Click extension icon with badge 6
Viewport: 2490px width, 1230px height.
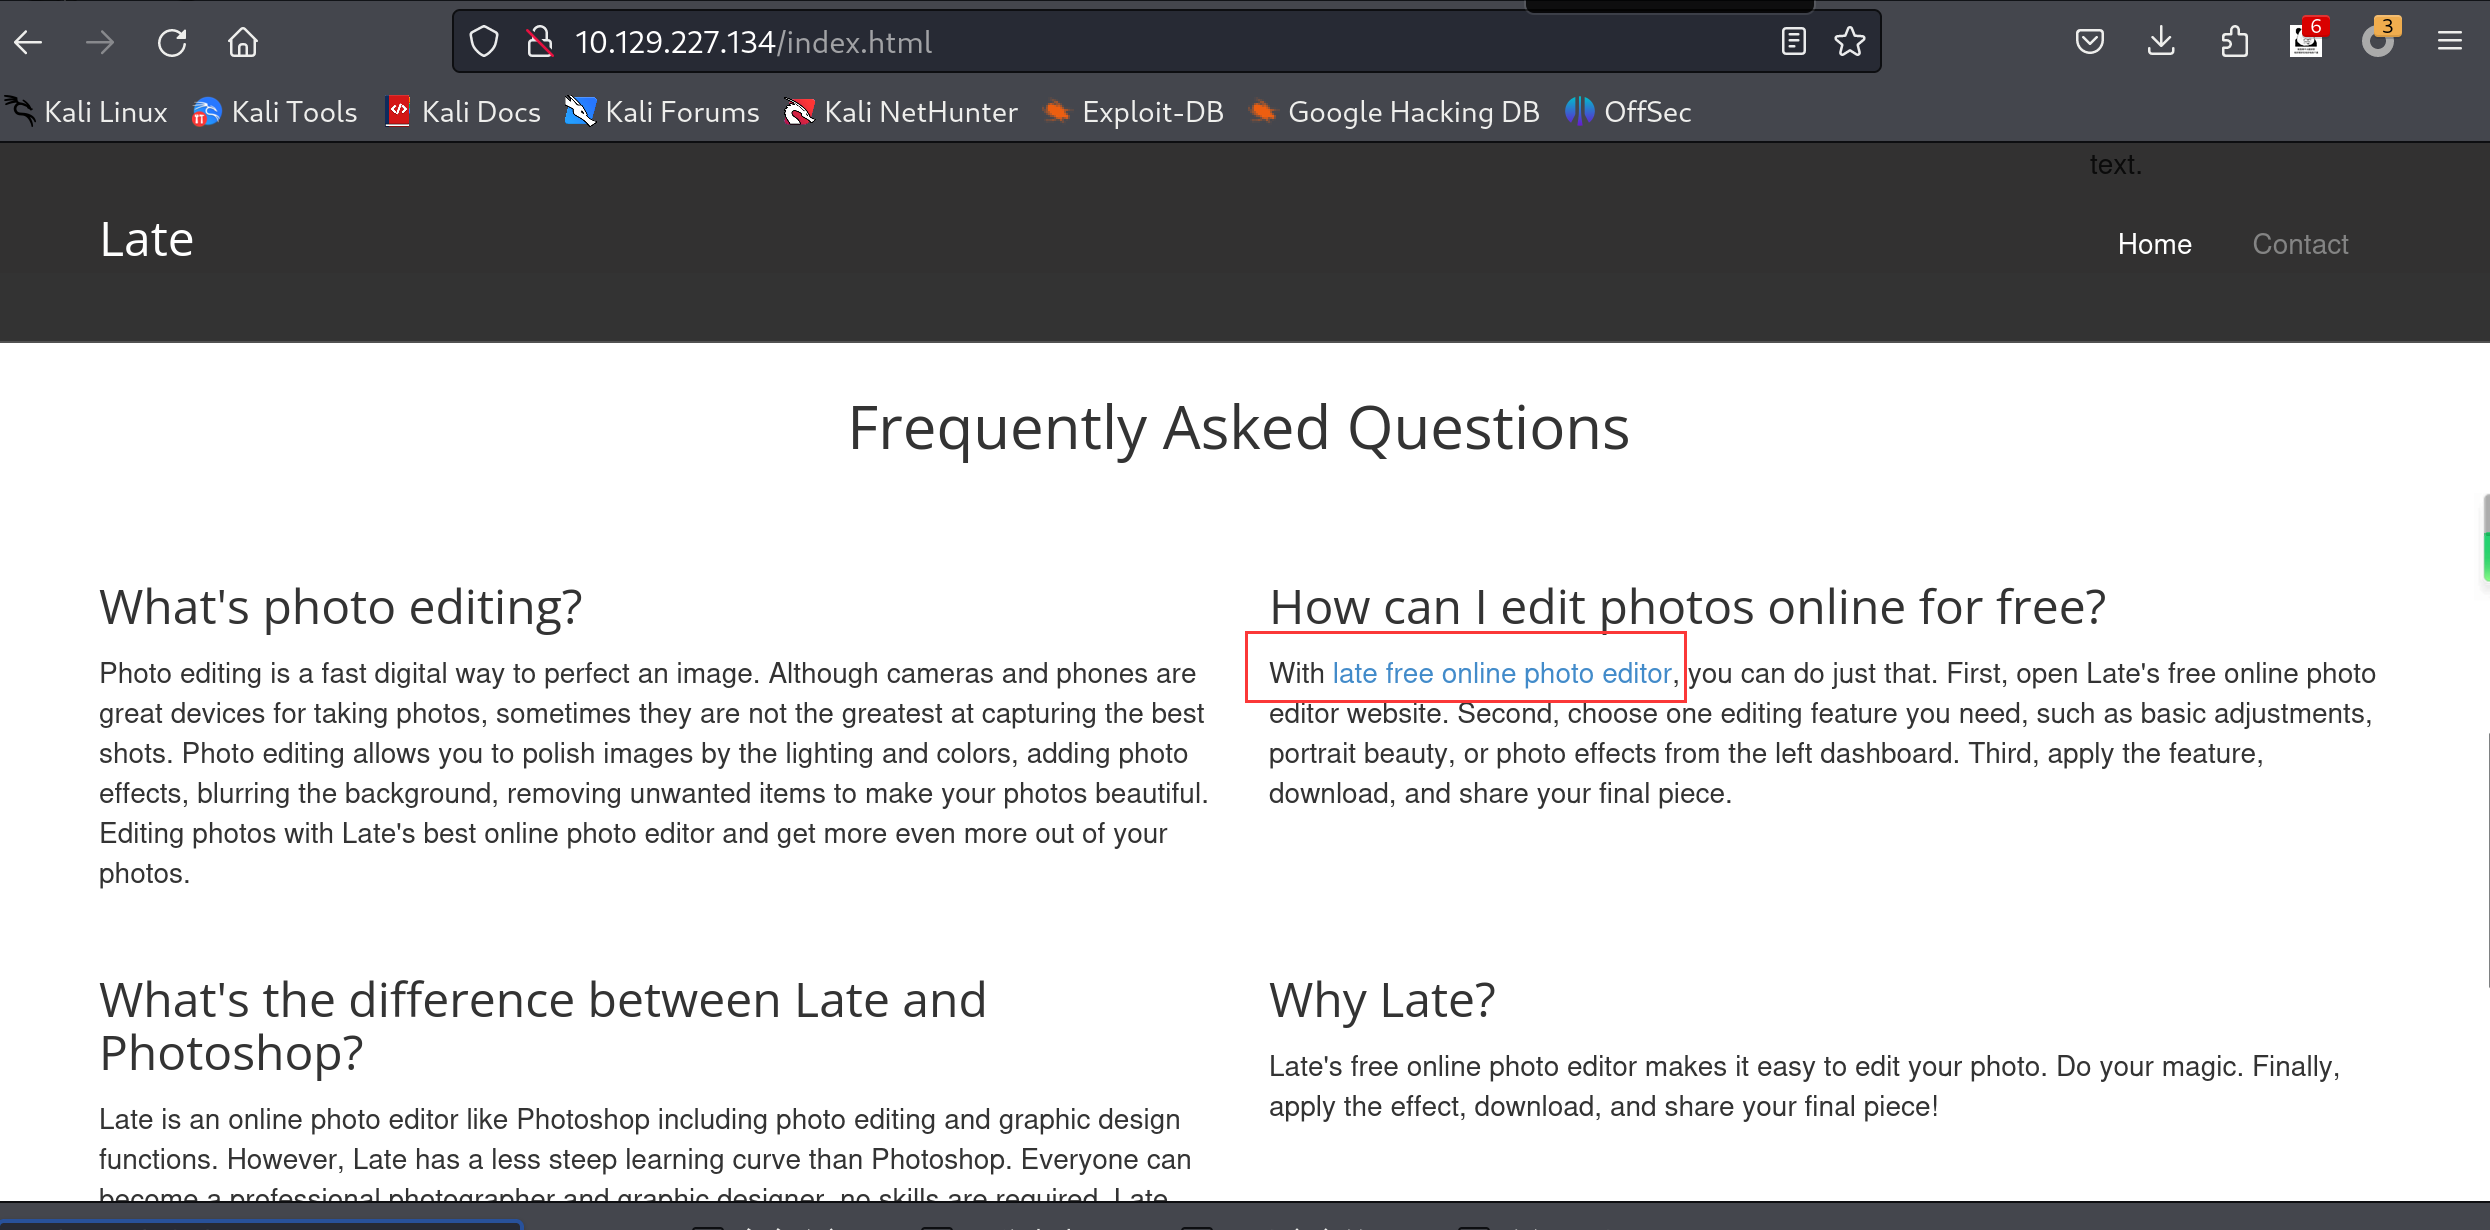pyautogui.click(x=2306, y=42)
